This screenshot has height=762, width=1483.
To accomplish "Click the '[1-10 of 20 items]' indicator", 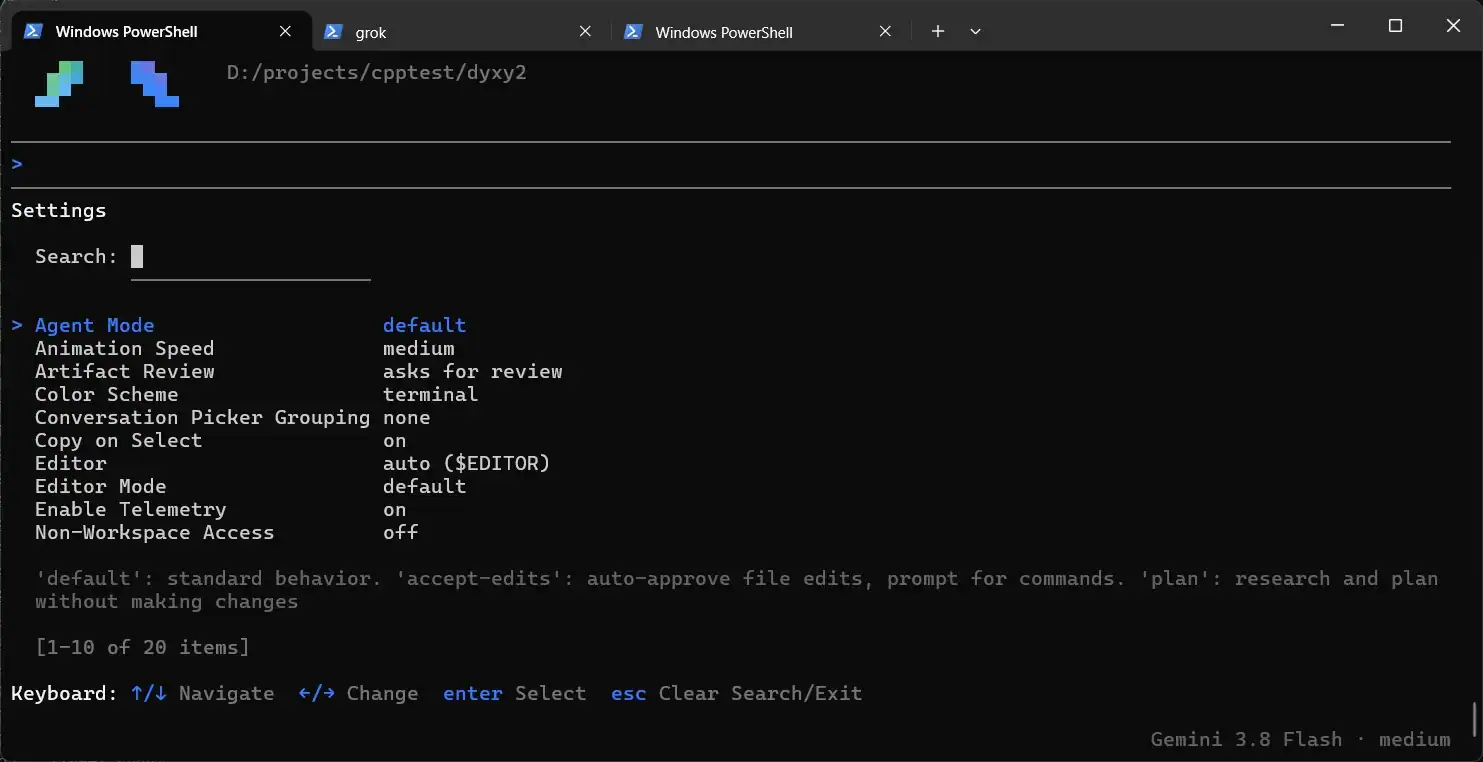I will 142,647.
